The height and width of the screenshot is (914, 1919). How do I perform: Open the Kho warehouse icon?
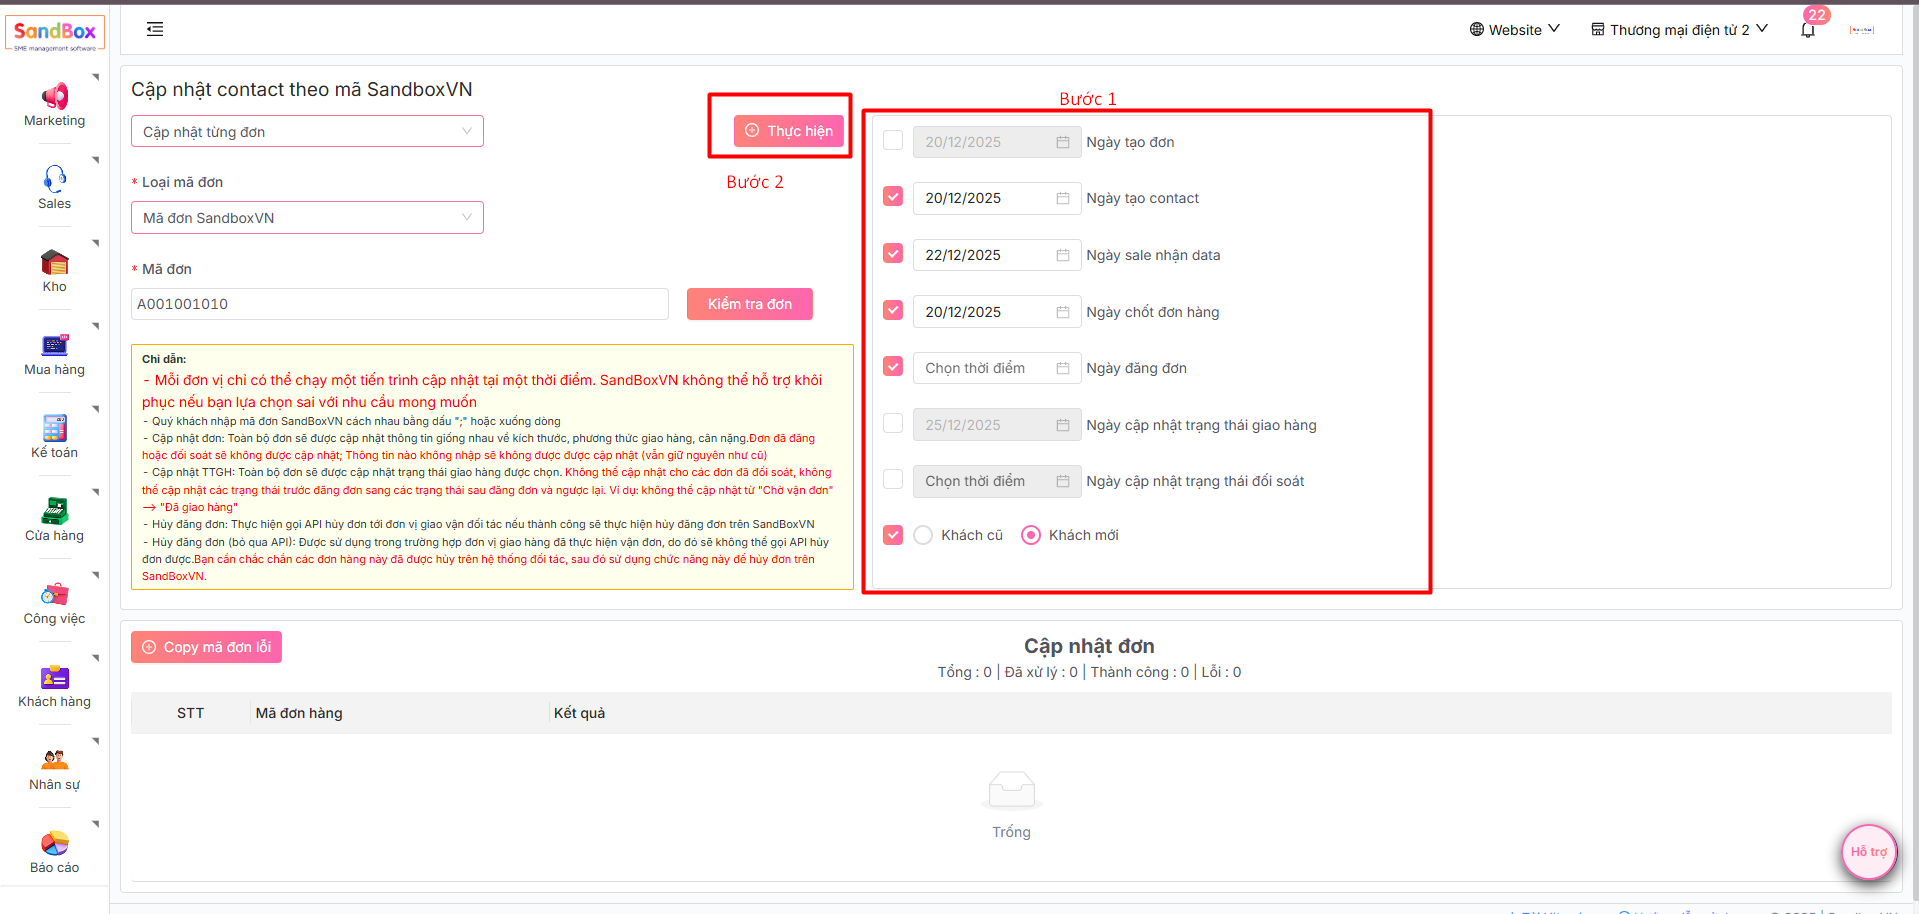point(54,263)
